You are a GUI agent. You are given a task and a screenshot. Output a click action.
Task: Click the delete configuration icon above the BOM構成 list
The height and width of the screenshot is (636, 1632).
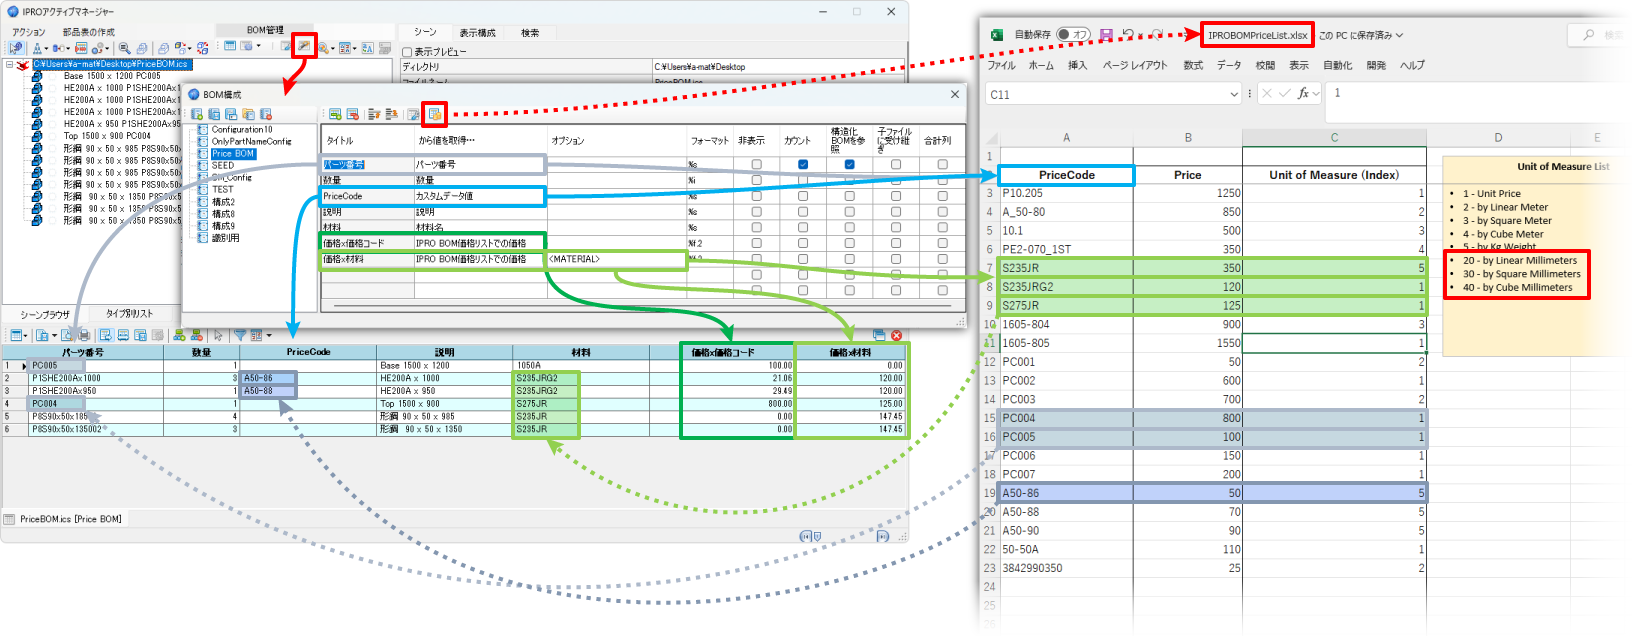tap(266, 114)
